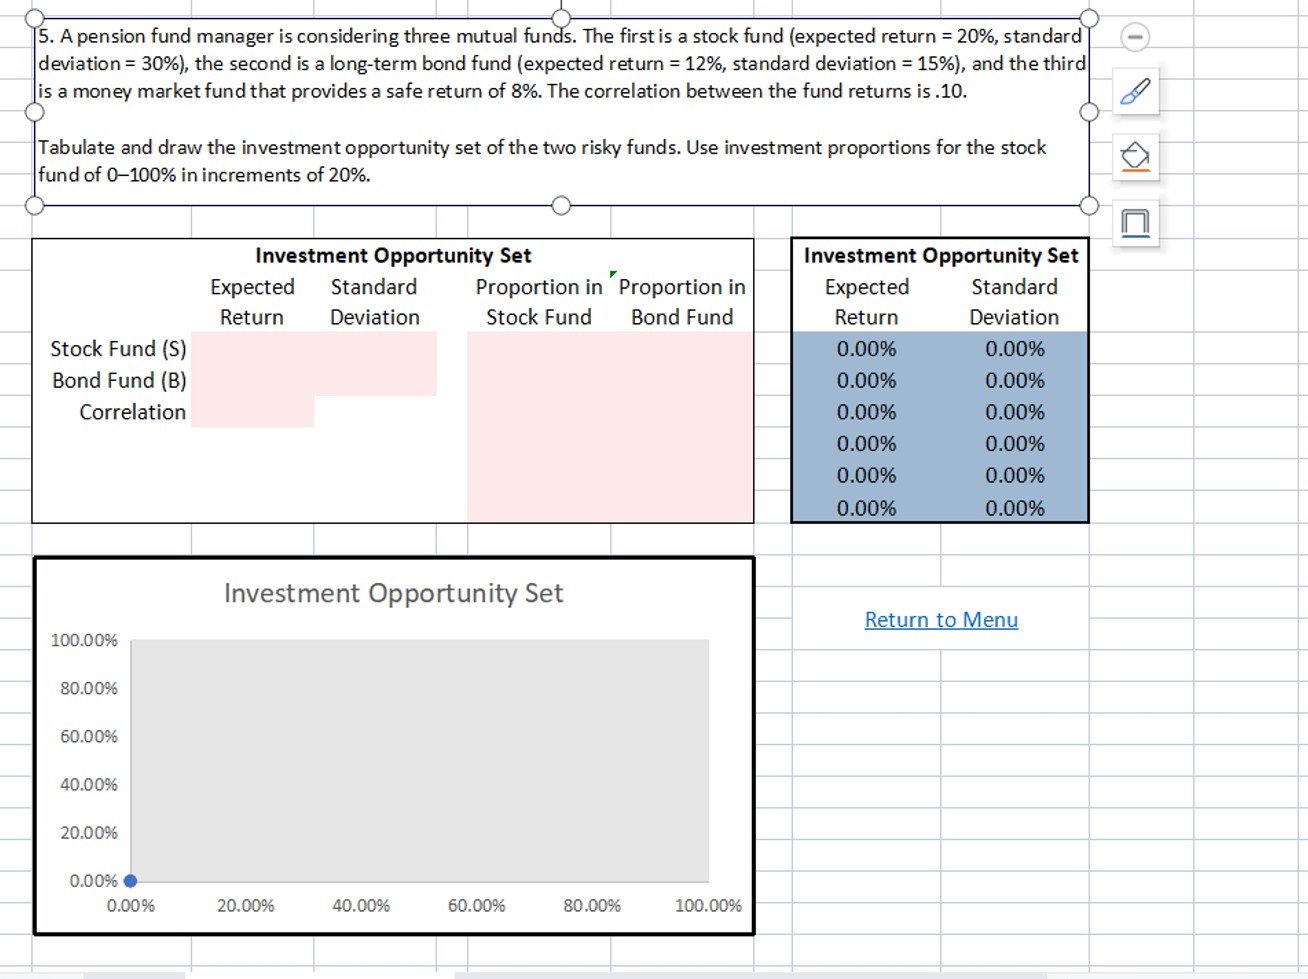Image resolution: width=1308 pixels, height=979 pixels.
Task: Select the gray chart plot area
Action: coord(420,760)
